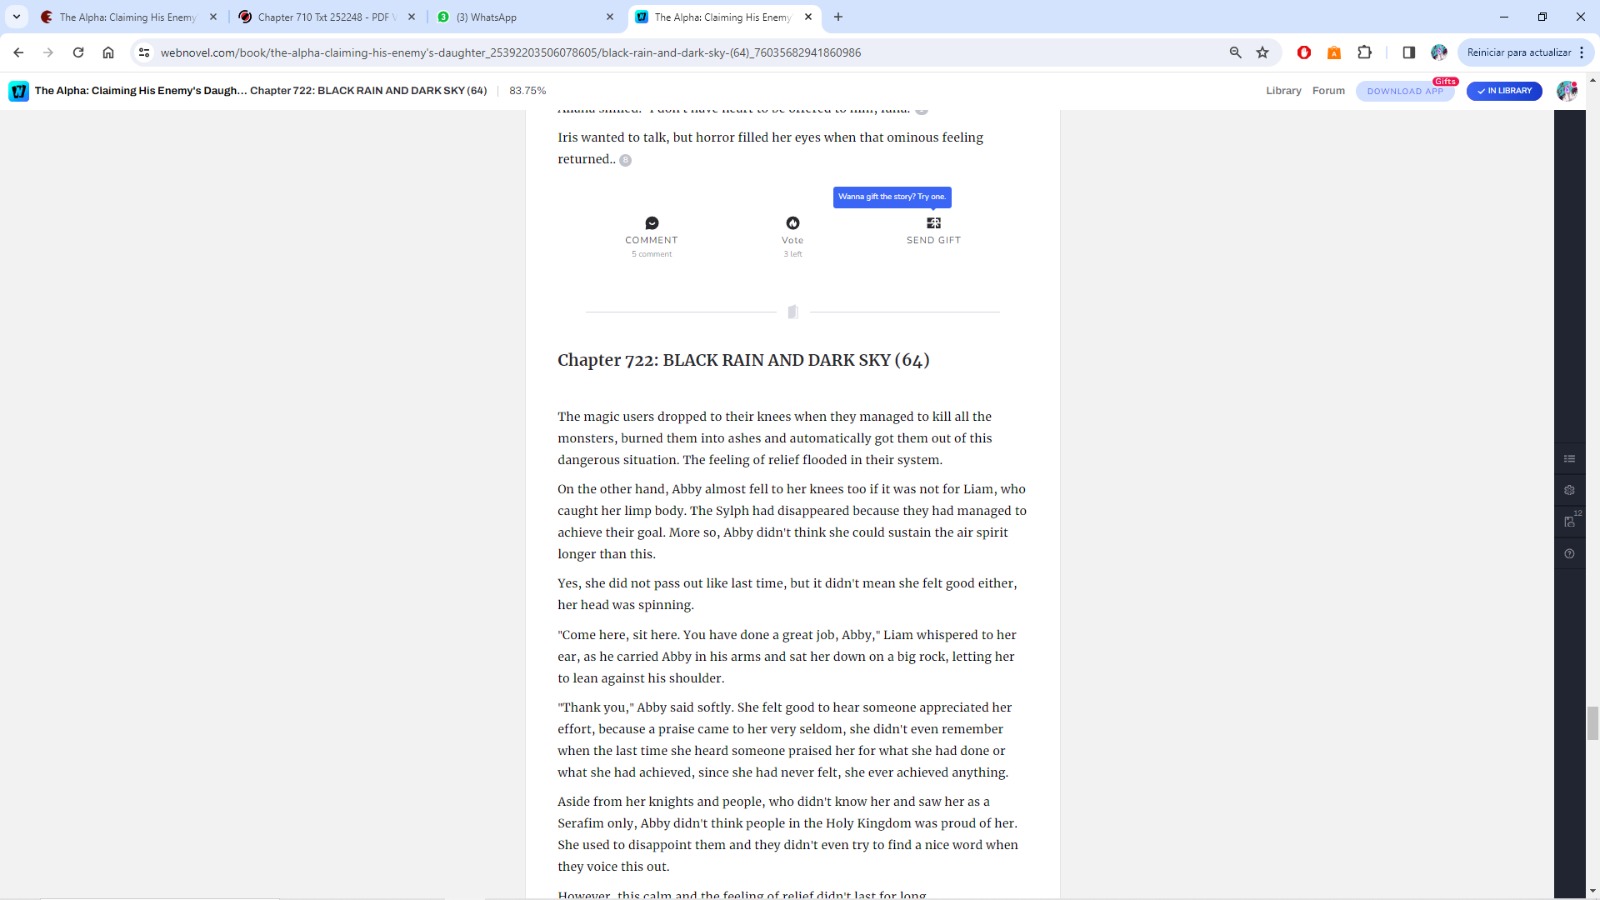This screenshot has width=1600, height=900.
Task: Bookmark this page with the star icon
Action: coord(1262,53)
